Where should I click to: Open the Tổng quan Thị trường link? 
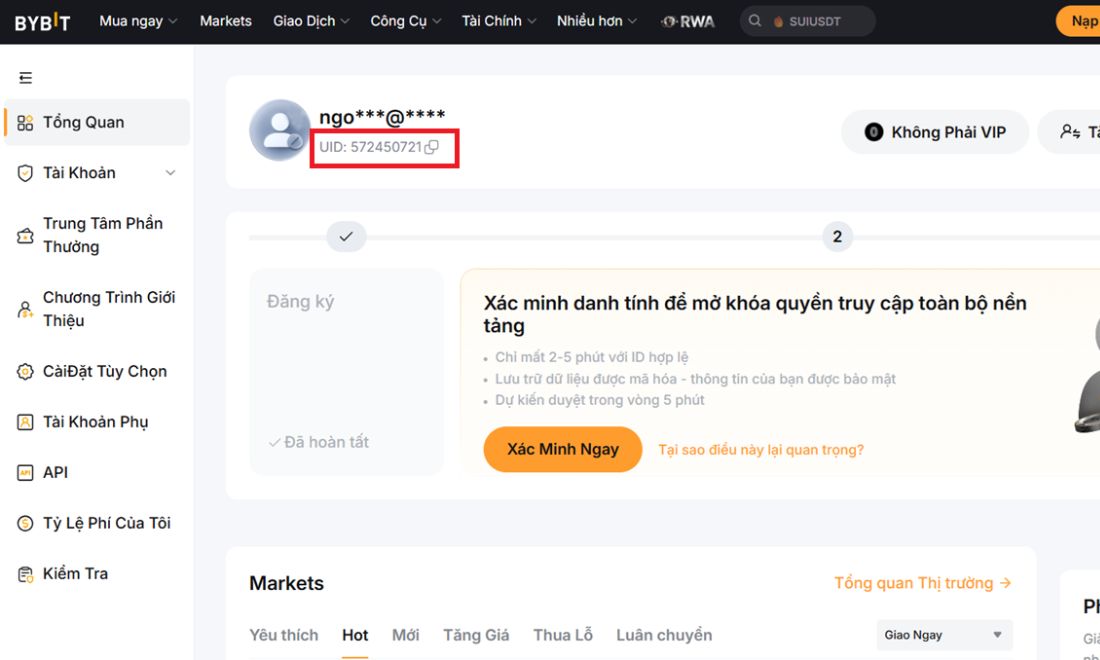click(922, 583)
